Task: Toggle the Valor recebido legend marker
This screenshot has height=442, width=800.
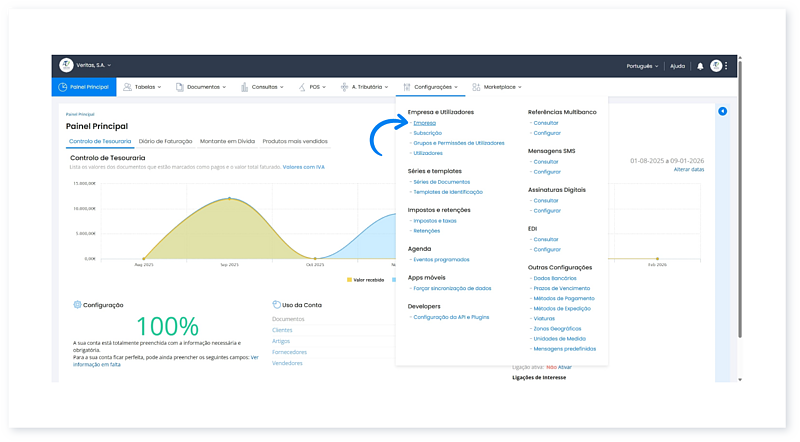Action: [350, 280]
